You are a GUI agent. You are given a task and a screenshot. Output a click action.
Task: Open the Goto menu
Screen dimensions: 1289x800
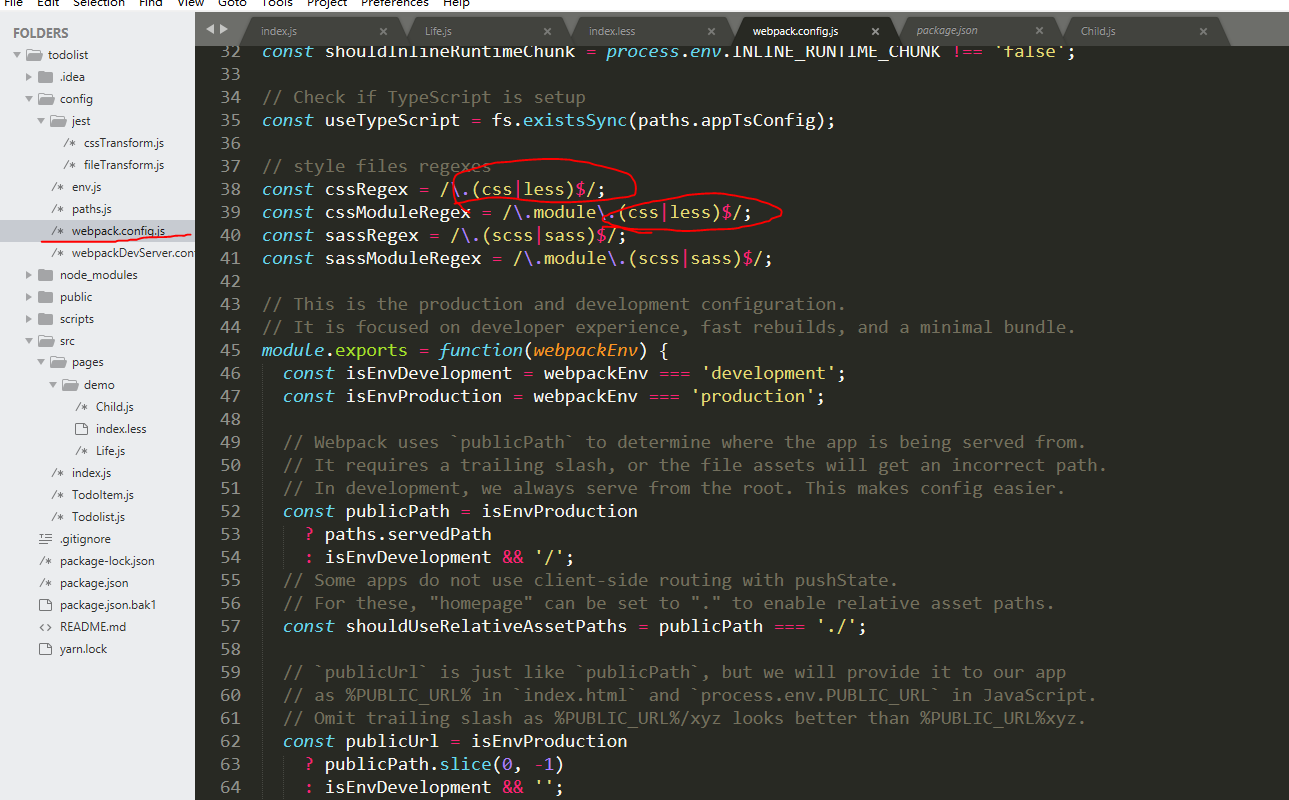click(232, 3)
